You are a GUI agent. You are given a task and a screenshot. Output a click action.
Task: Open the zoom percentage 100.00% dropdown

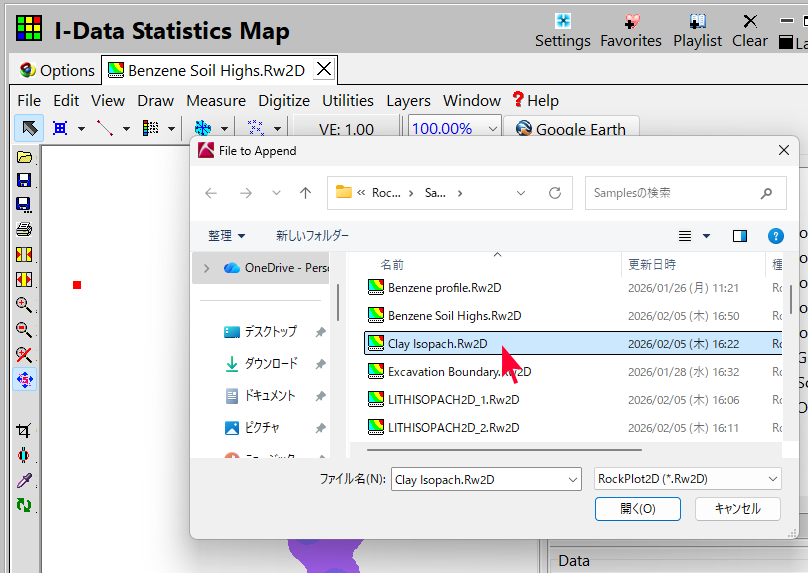(492, 129)
